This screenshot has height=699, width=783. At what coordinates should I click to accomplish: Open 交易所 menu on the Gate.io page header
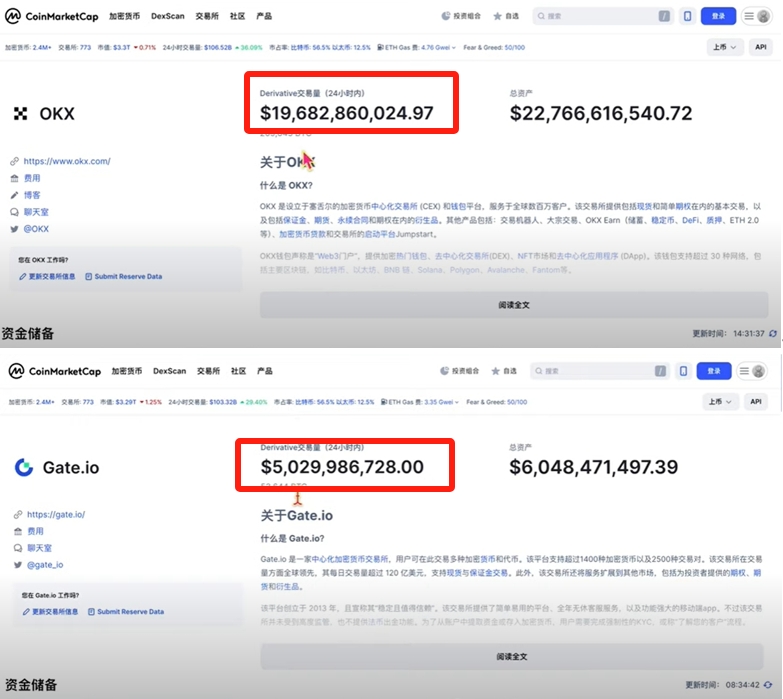208,371
